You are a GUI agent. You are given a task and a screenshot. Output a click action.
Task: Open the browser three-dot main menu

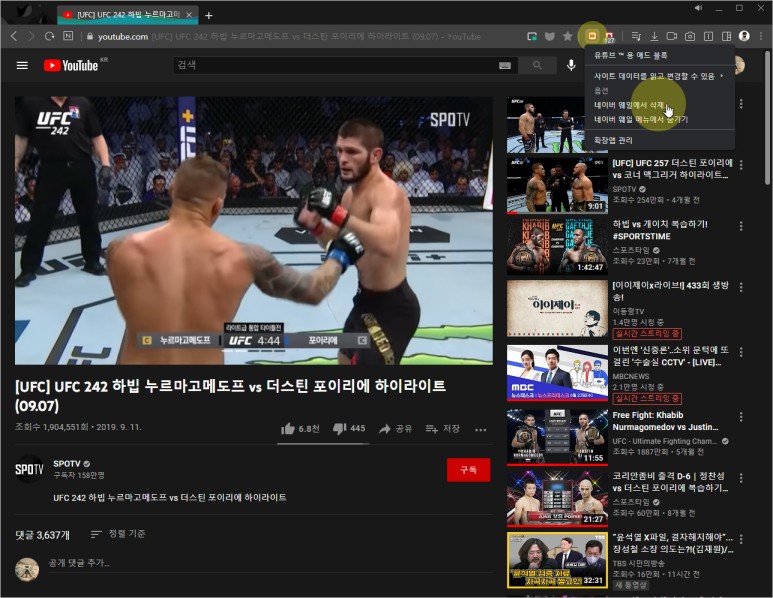tap(762, 36)
